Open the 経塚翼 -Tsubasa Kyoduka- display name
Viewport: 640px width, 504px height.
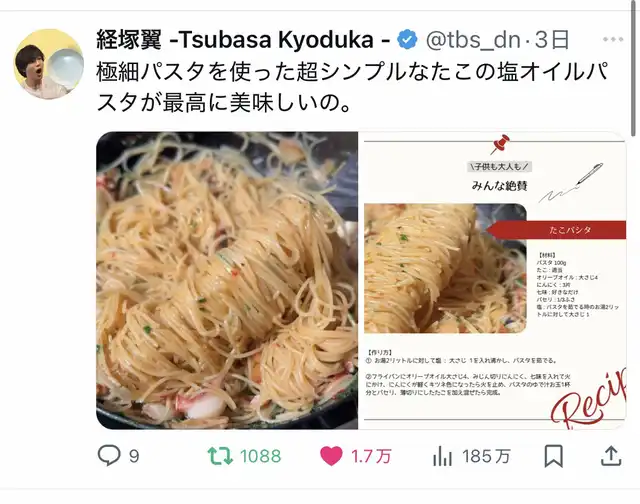point(243,40)
